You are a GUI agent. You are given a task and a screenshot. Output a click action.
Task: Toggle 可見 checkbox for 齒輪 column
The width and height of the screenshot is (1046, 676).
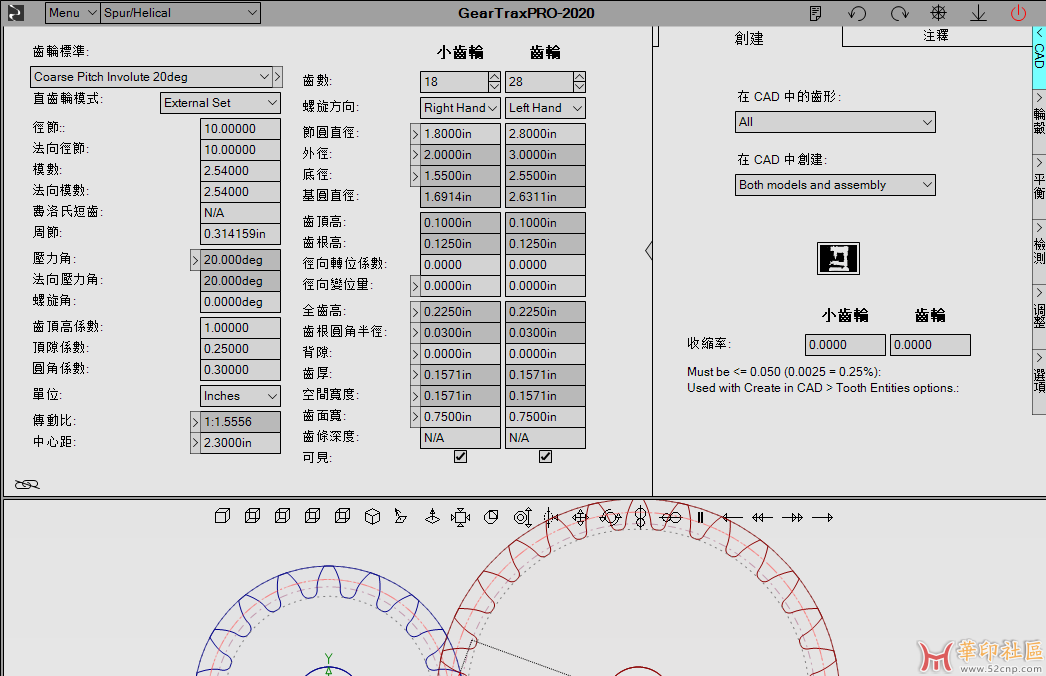click(x=545, y=456)
